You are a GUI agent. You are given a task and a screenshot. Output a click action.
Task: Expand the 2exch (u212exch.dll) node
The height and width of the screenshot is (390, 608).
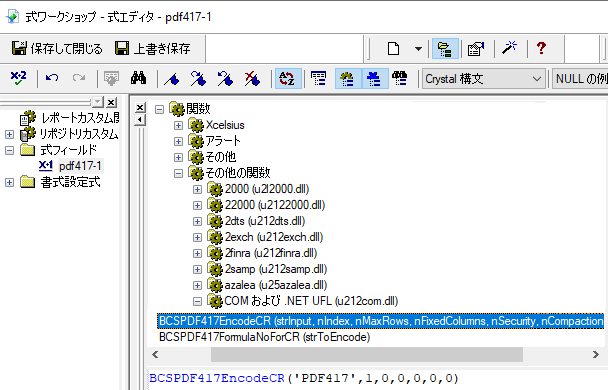pos(197,237)
